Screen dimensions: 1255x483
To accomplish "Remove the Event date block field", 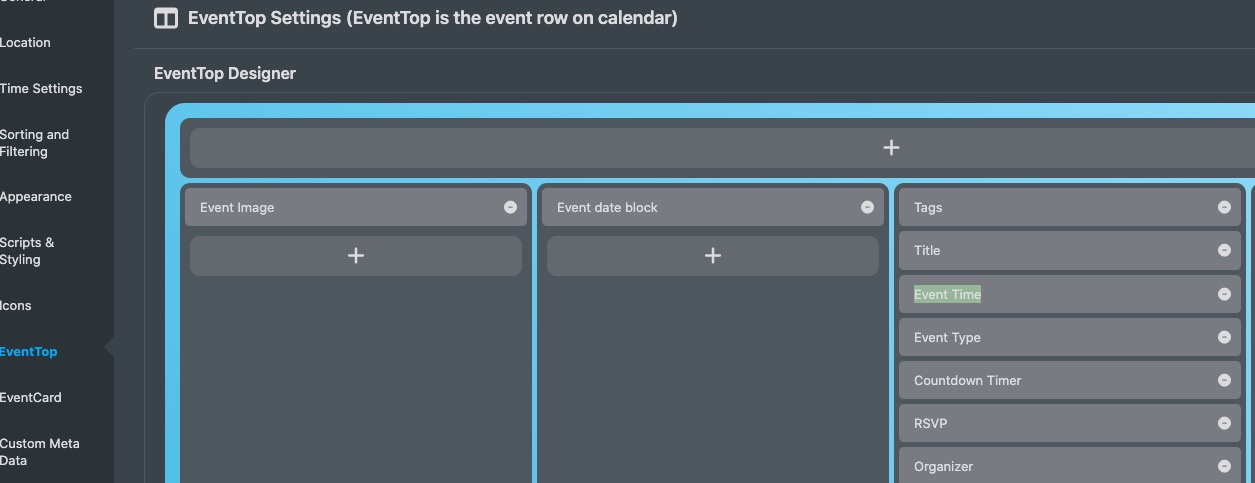I will tap(867, 208).
